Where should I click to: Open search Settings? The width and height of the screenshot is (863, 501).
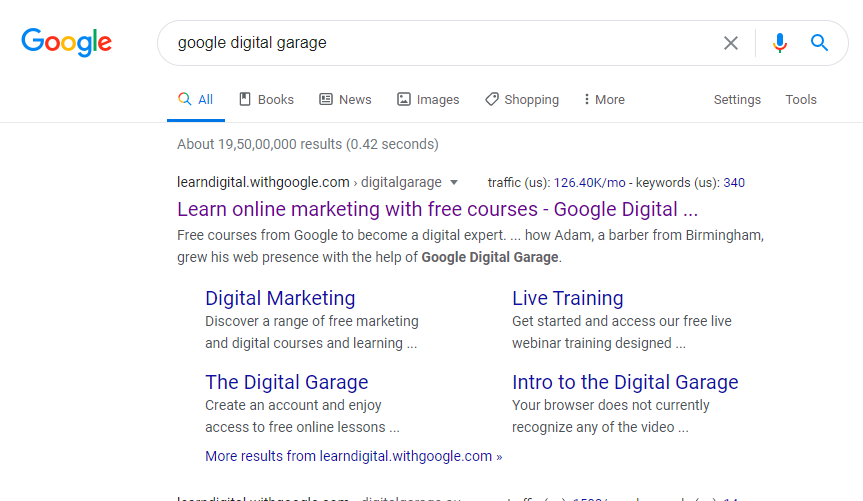pyautogui.click(x=737, y=100)
